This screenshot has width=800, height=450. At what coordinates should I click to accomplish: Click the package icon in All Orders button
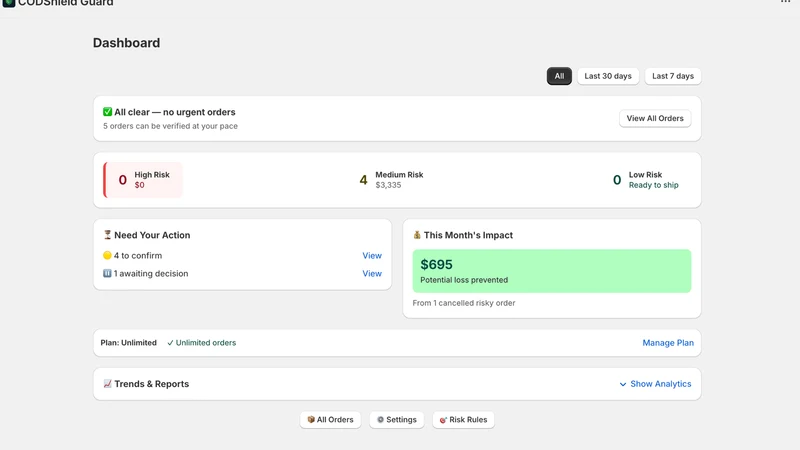[311, 419]
